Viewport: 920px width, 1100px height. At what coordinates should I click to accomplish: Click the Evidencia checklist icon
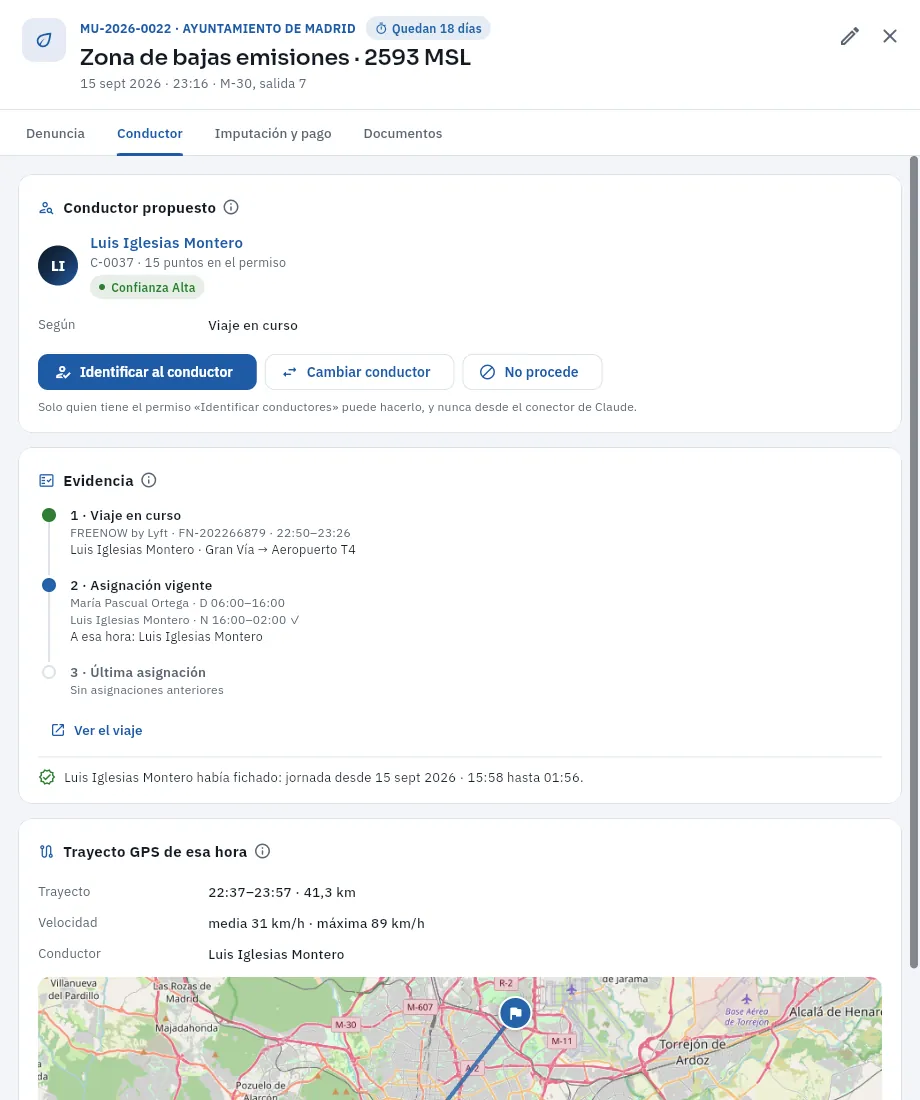click(x=46, y=481)
